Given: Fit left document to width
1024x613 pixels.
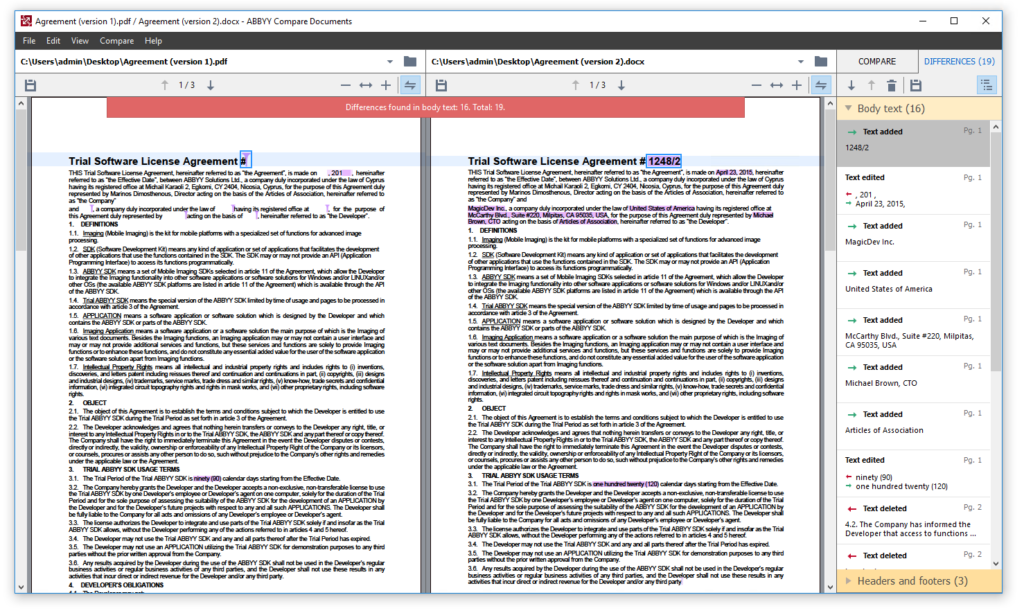Looking at the screenshot, I should pos(366,86).
